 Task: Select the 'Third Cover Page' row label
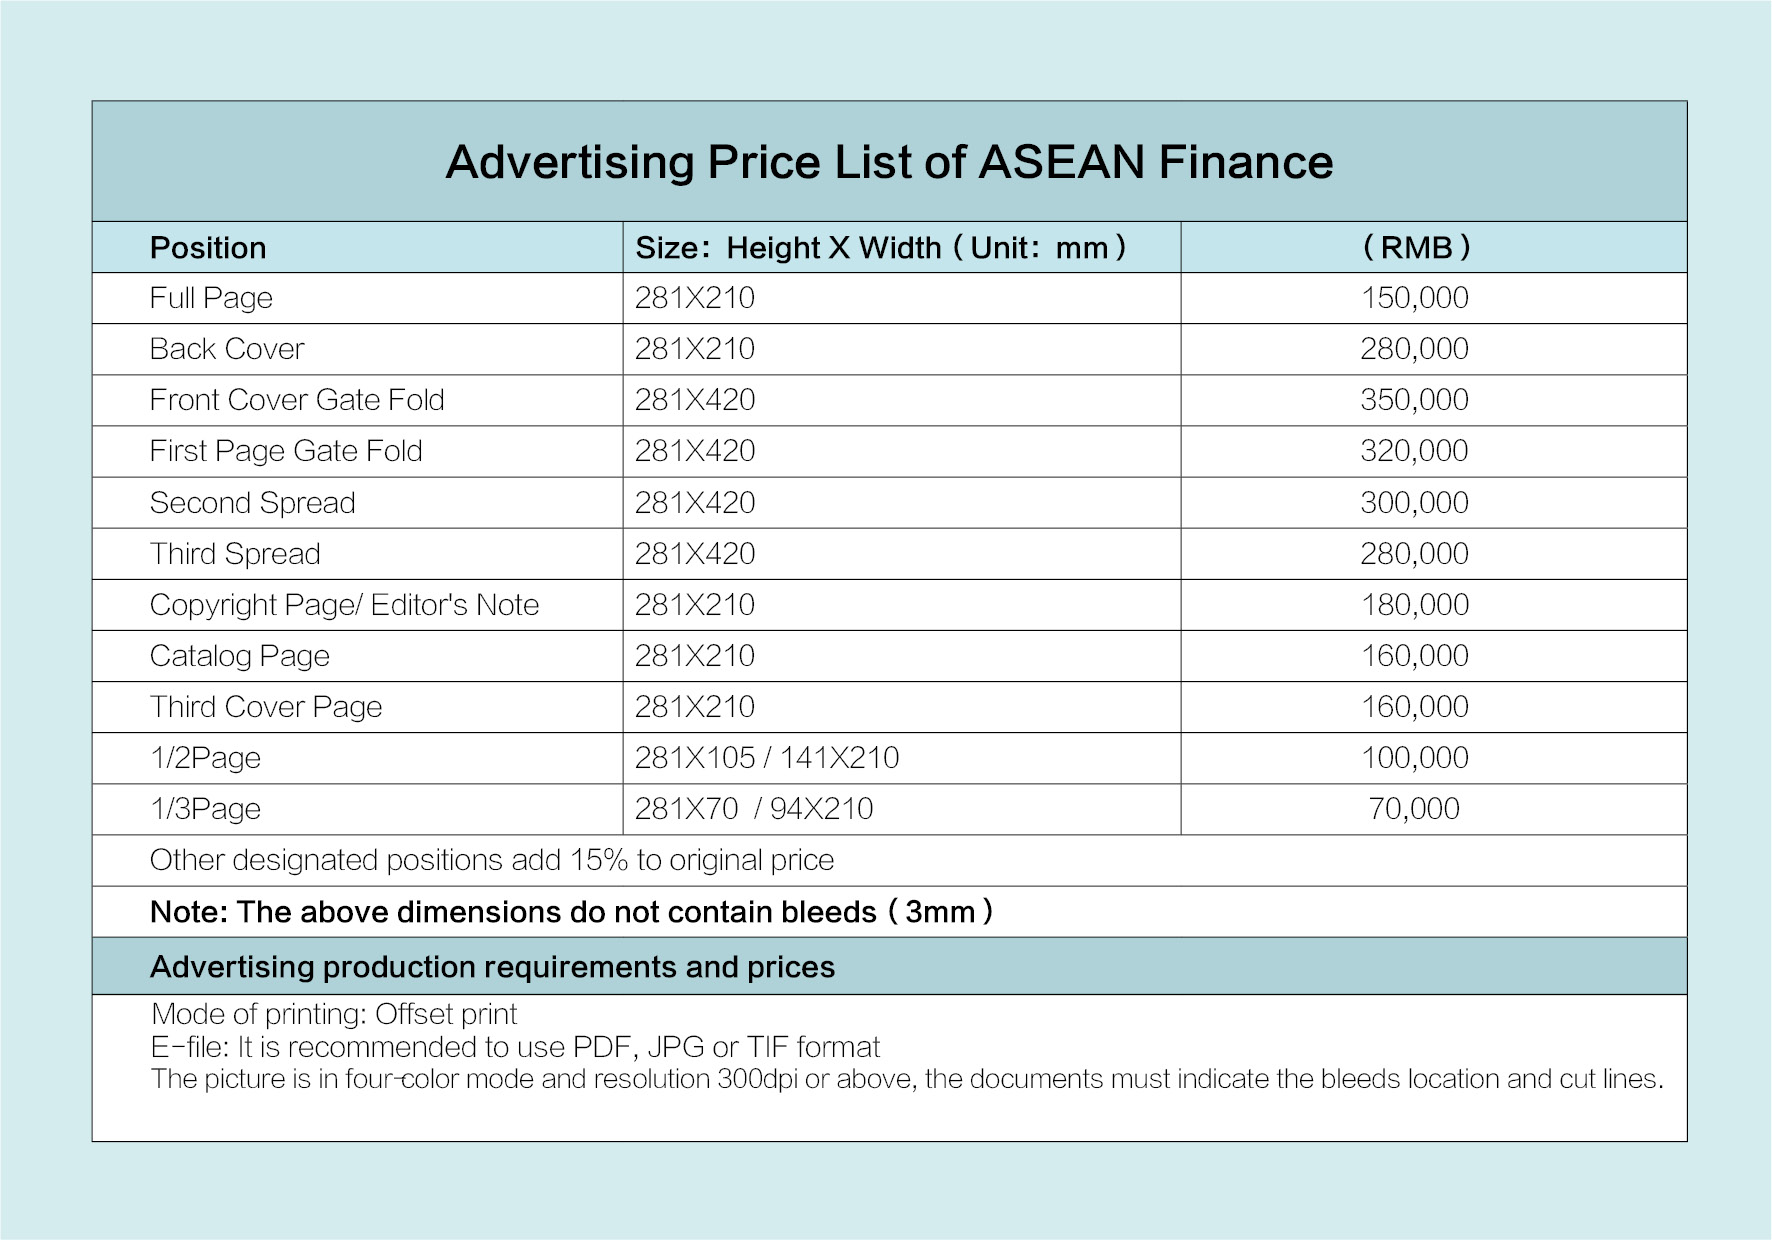pos(266,707)
